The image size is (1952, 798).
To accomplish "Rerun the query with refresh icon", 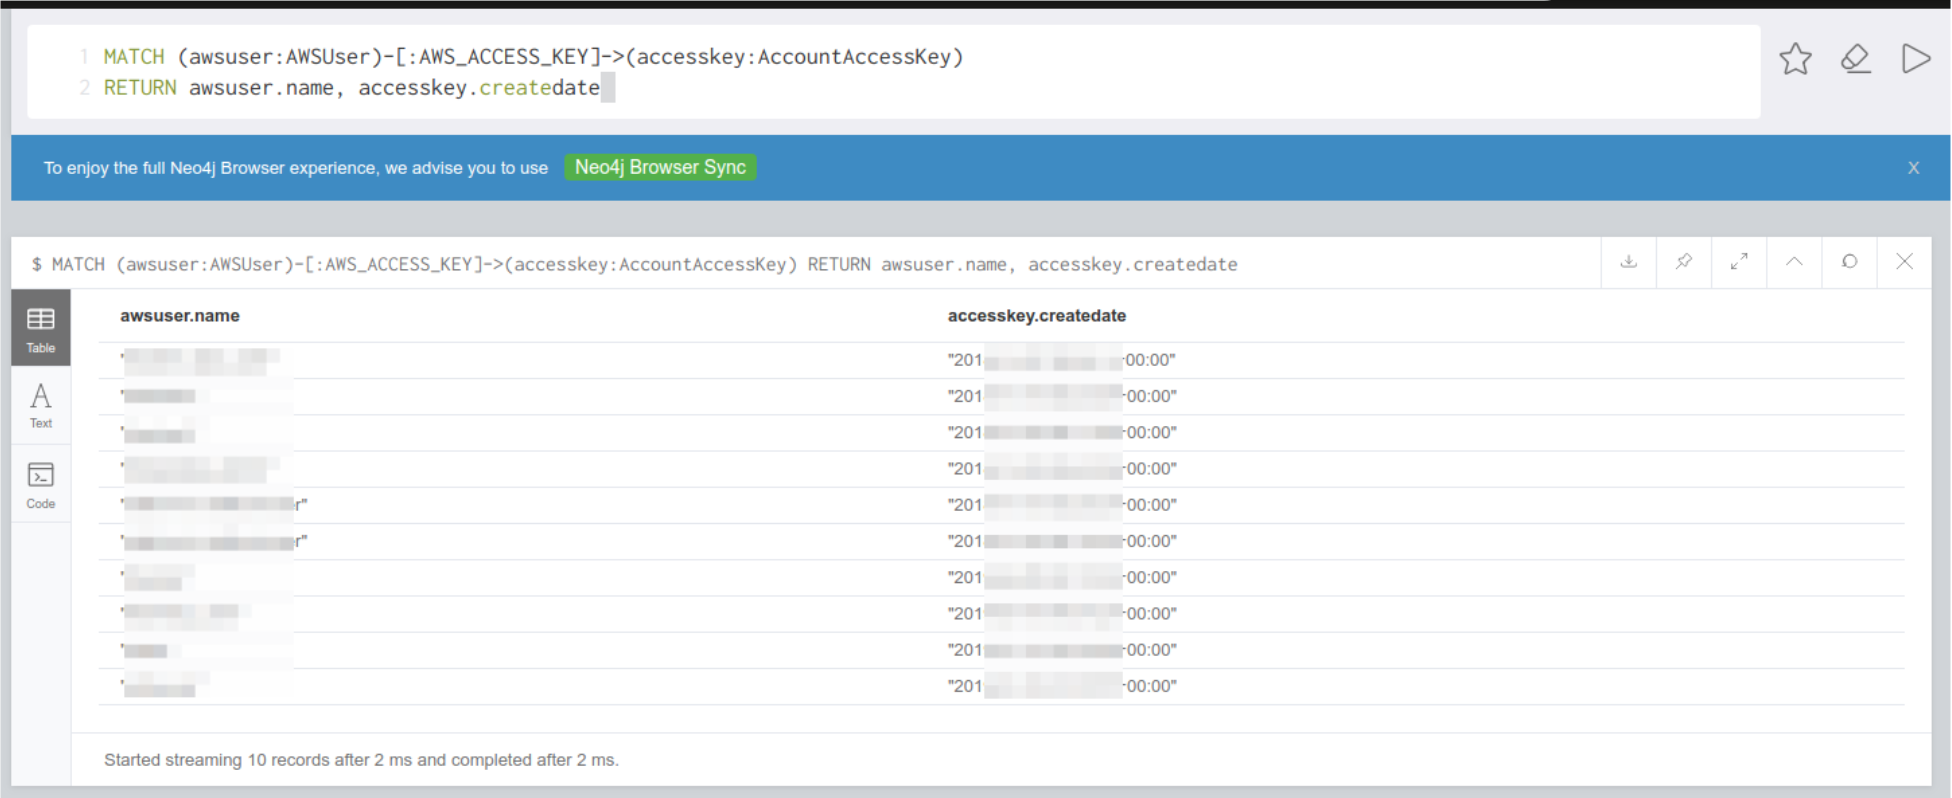I will pyautogui.click(x=1849, y=262).
